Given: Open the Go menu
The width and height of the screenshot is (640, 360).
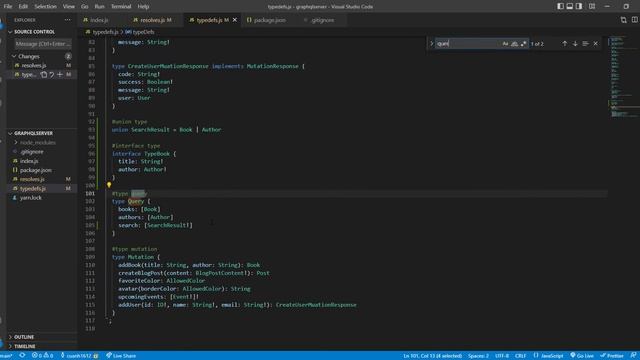Looking at the screenshot, I should coord(84,7).
